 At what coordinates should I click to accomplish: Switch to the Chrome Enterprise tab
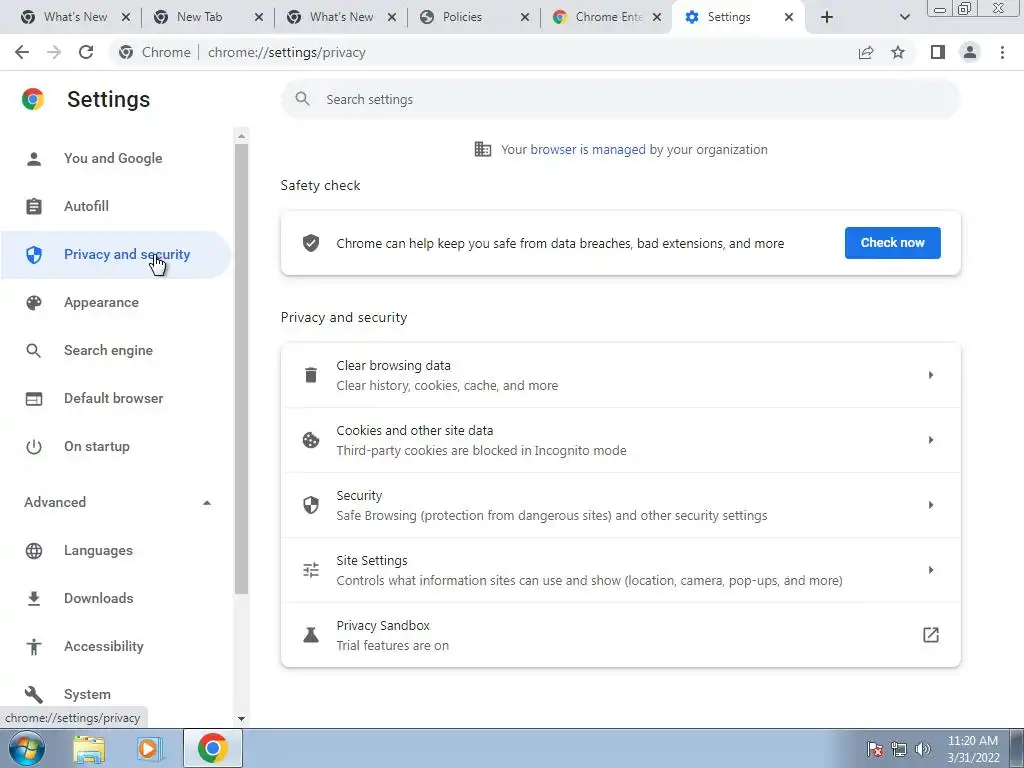coord(608,17)
